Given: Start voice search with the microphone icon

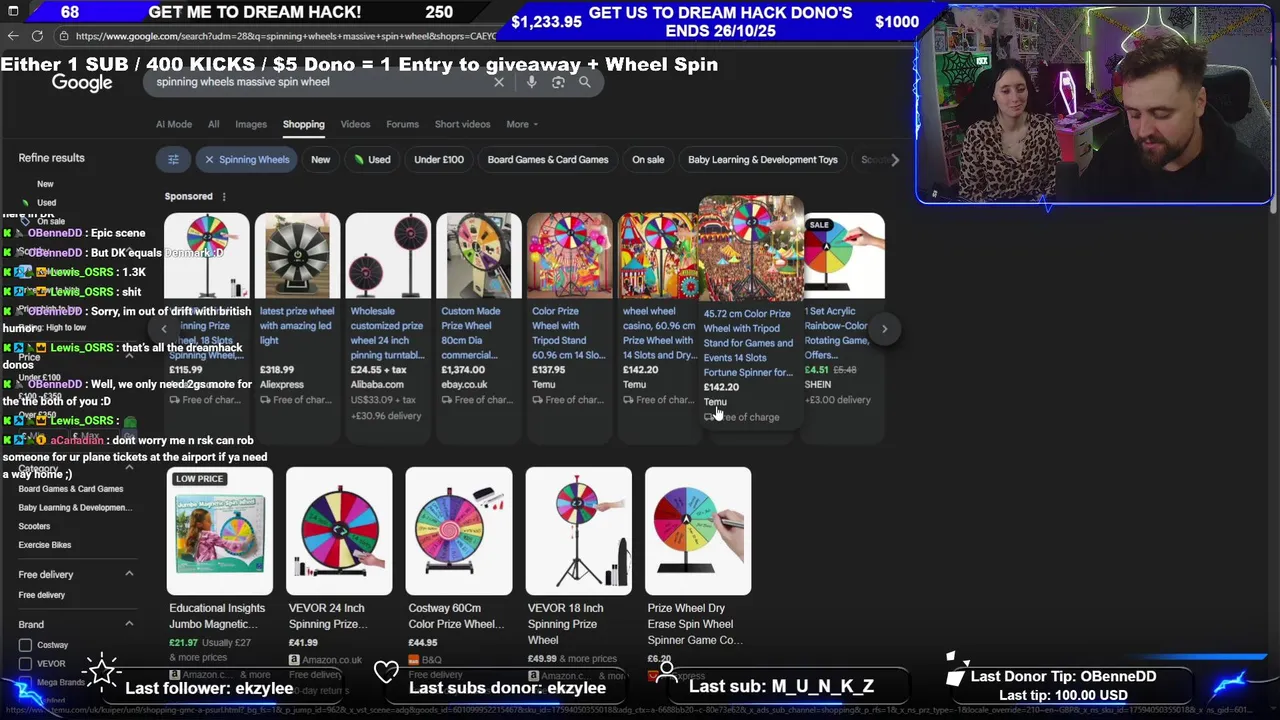Looking at the screenshot, I should tap(531, 82).
